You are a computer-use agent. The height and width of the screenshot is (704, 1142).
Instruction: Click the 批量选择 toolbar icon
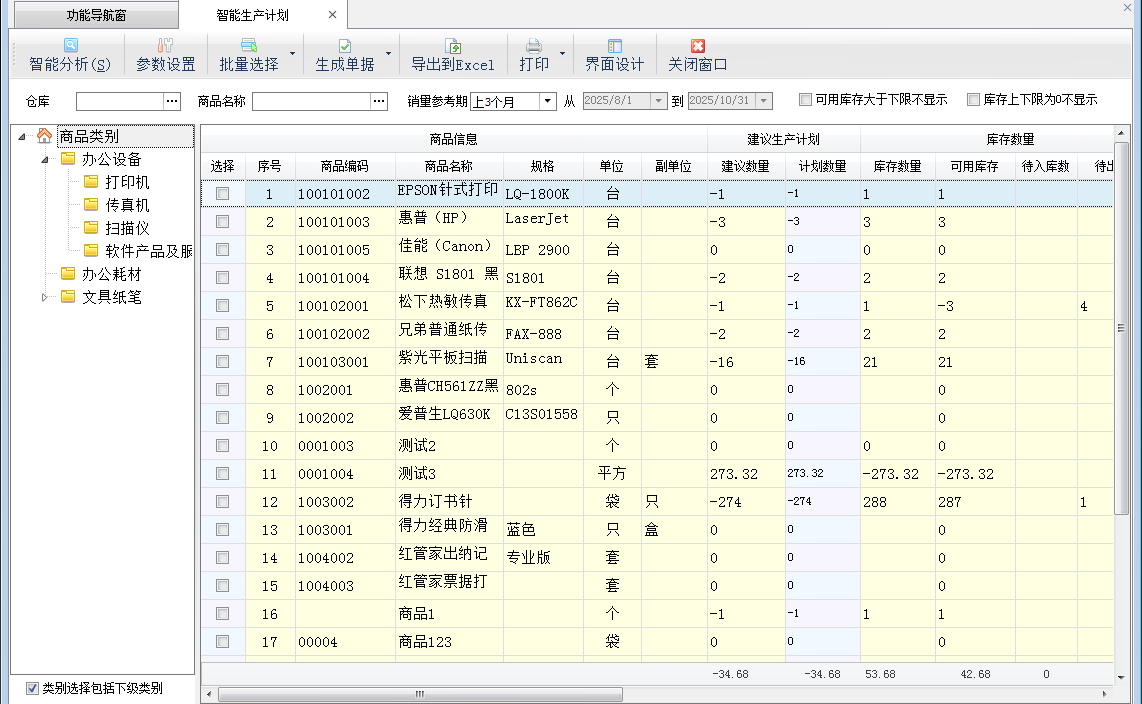click(249, 46)
